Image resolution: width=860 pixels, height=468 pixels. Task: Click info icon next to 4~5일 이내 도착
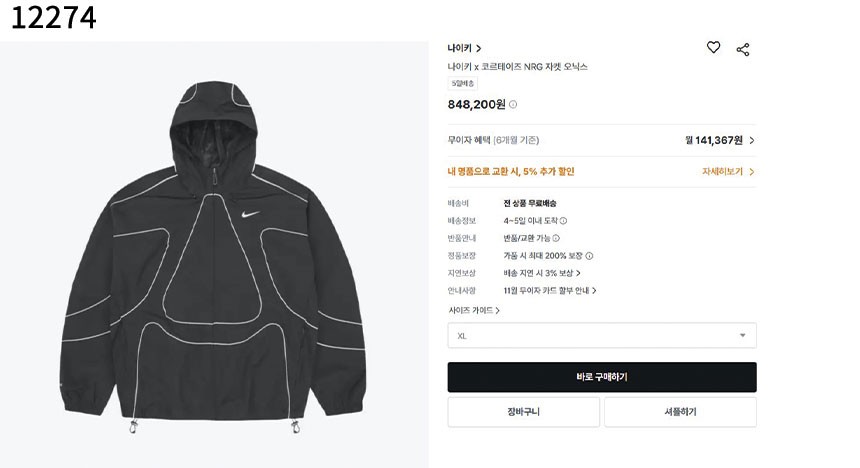coord(563,221)
